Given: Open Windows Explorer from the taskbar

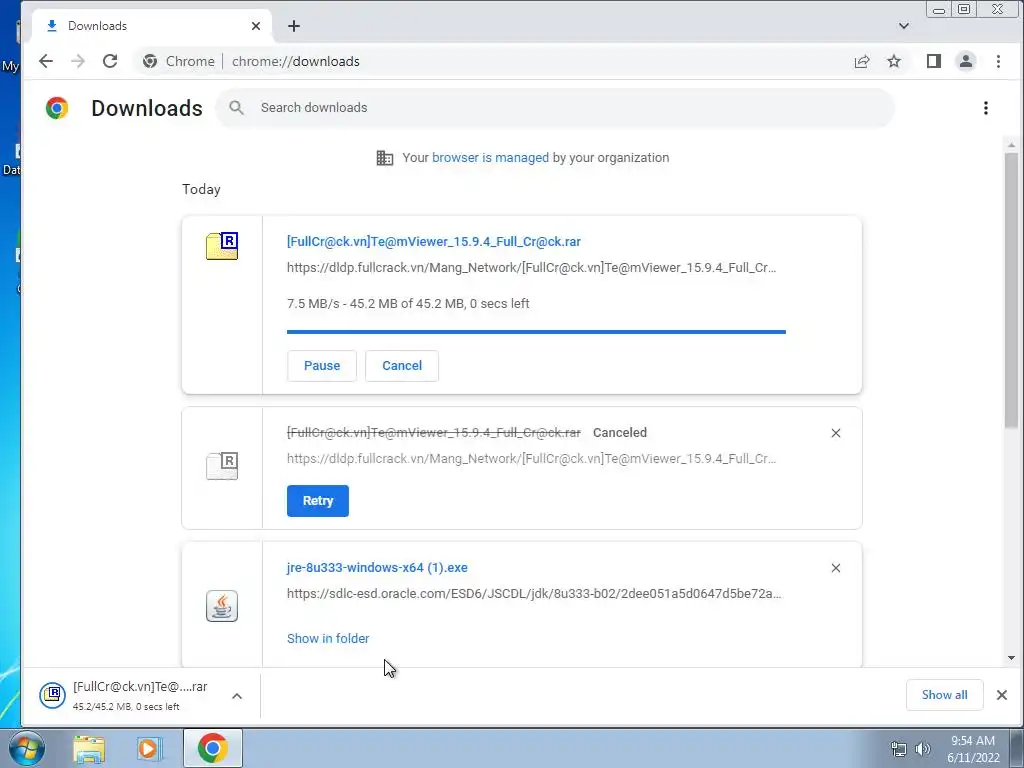Looking at the screenshot, I should [x=89, y=748].
